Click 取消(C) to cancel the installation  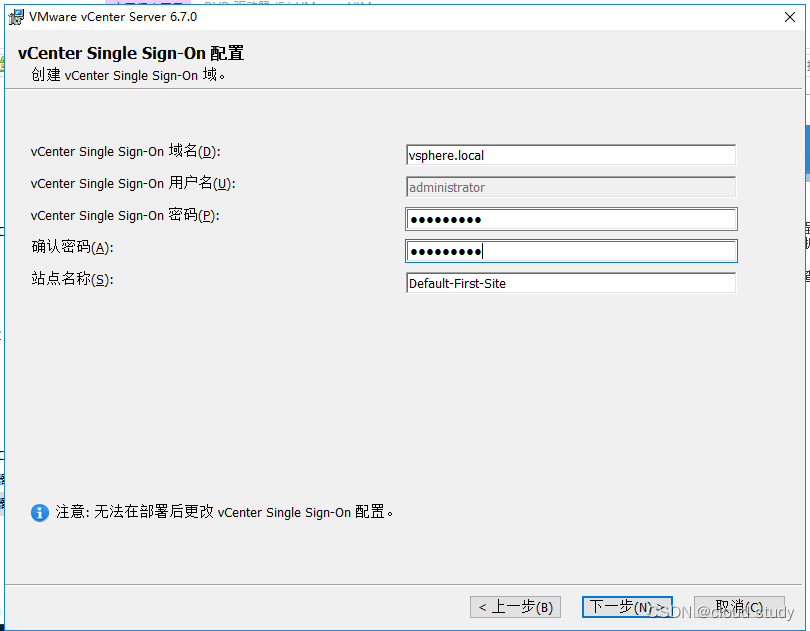pos(739,606)
